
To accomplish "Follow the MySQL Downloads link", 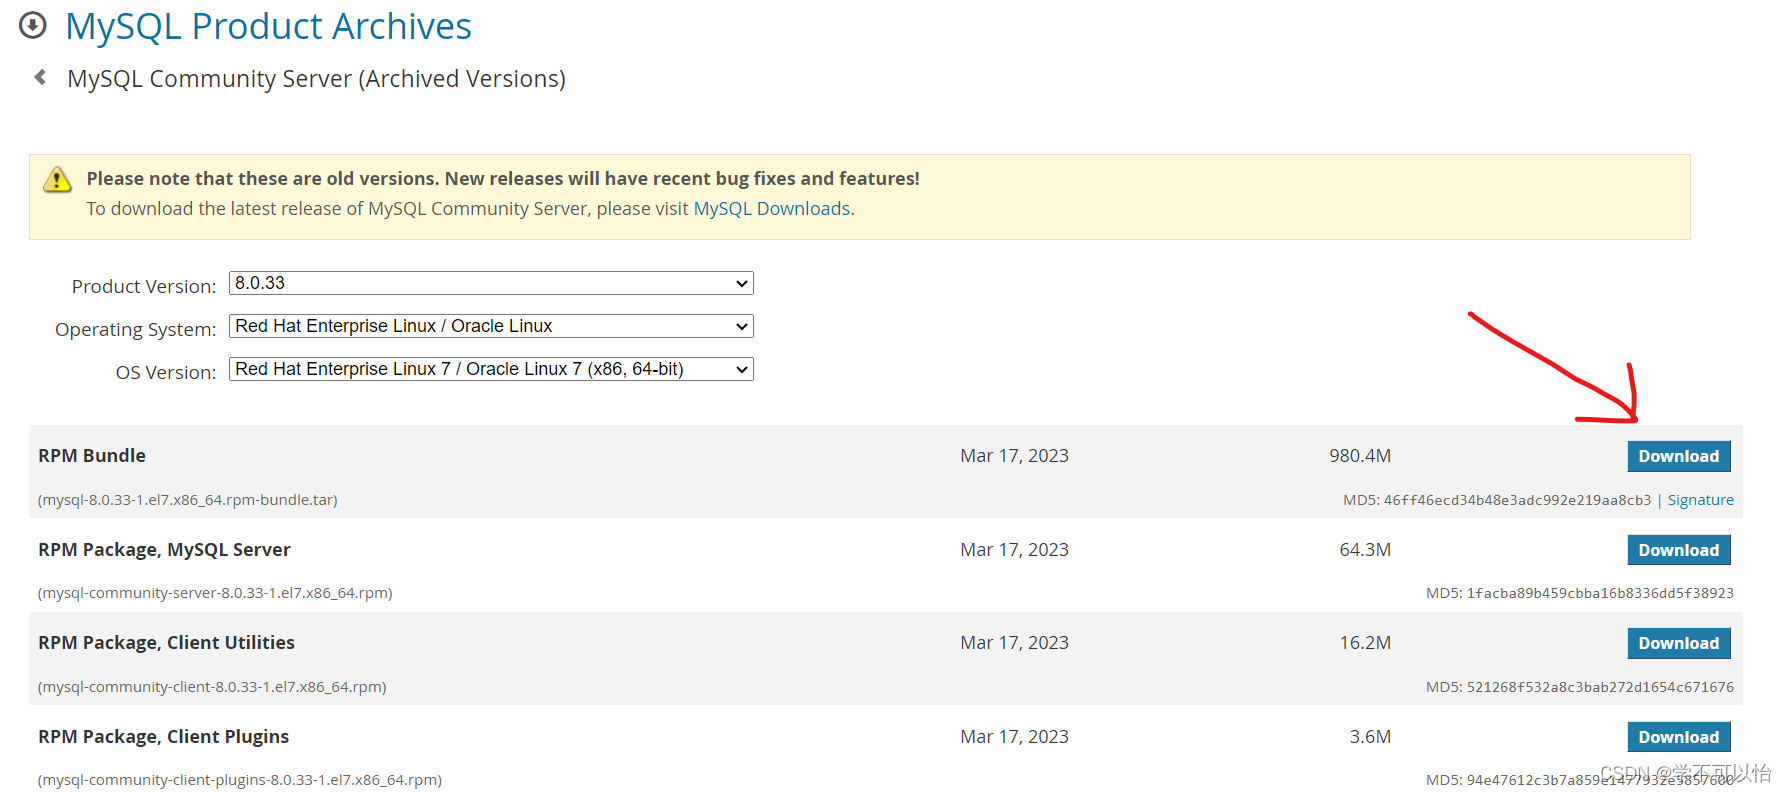I will (x=771, y=209).
